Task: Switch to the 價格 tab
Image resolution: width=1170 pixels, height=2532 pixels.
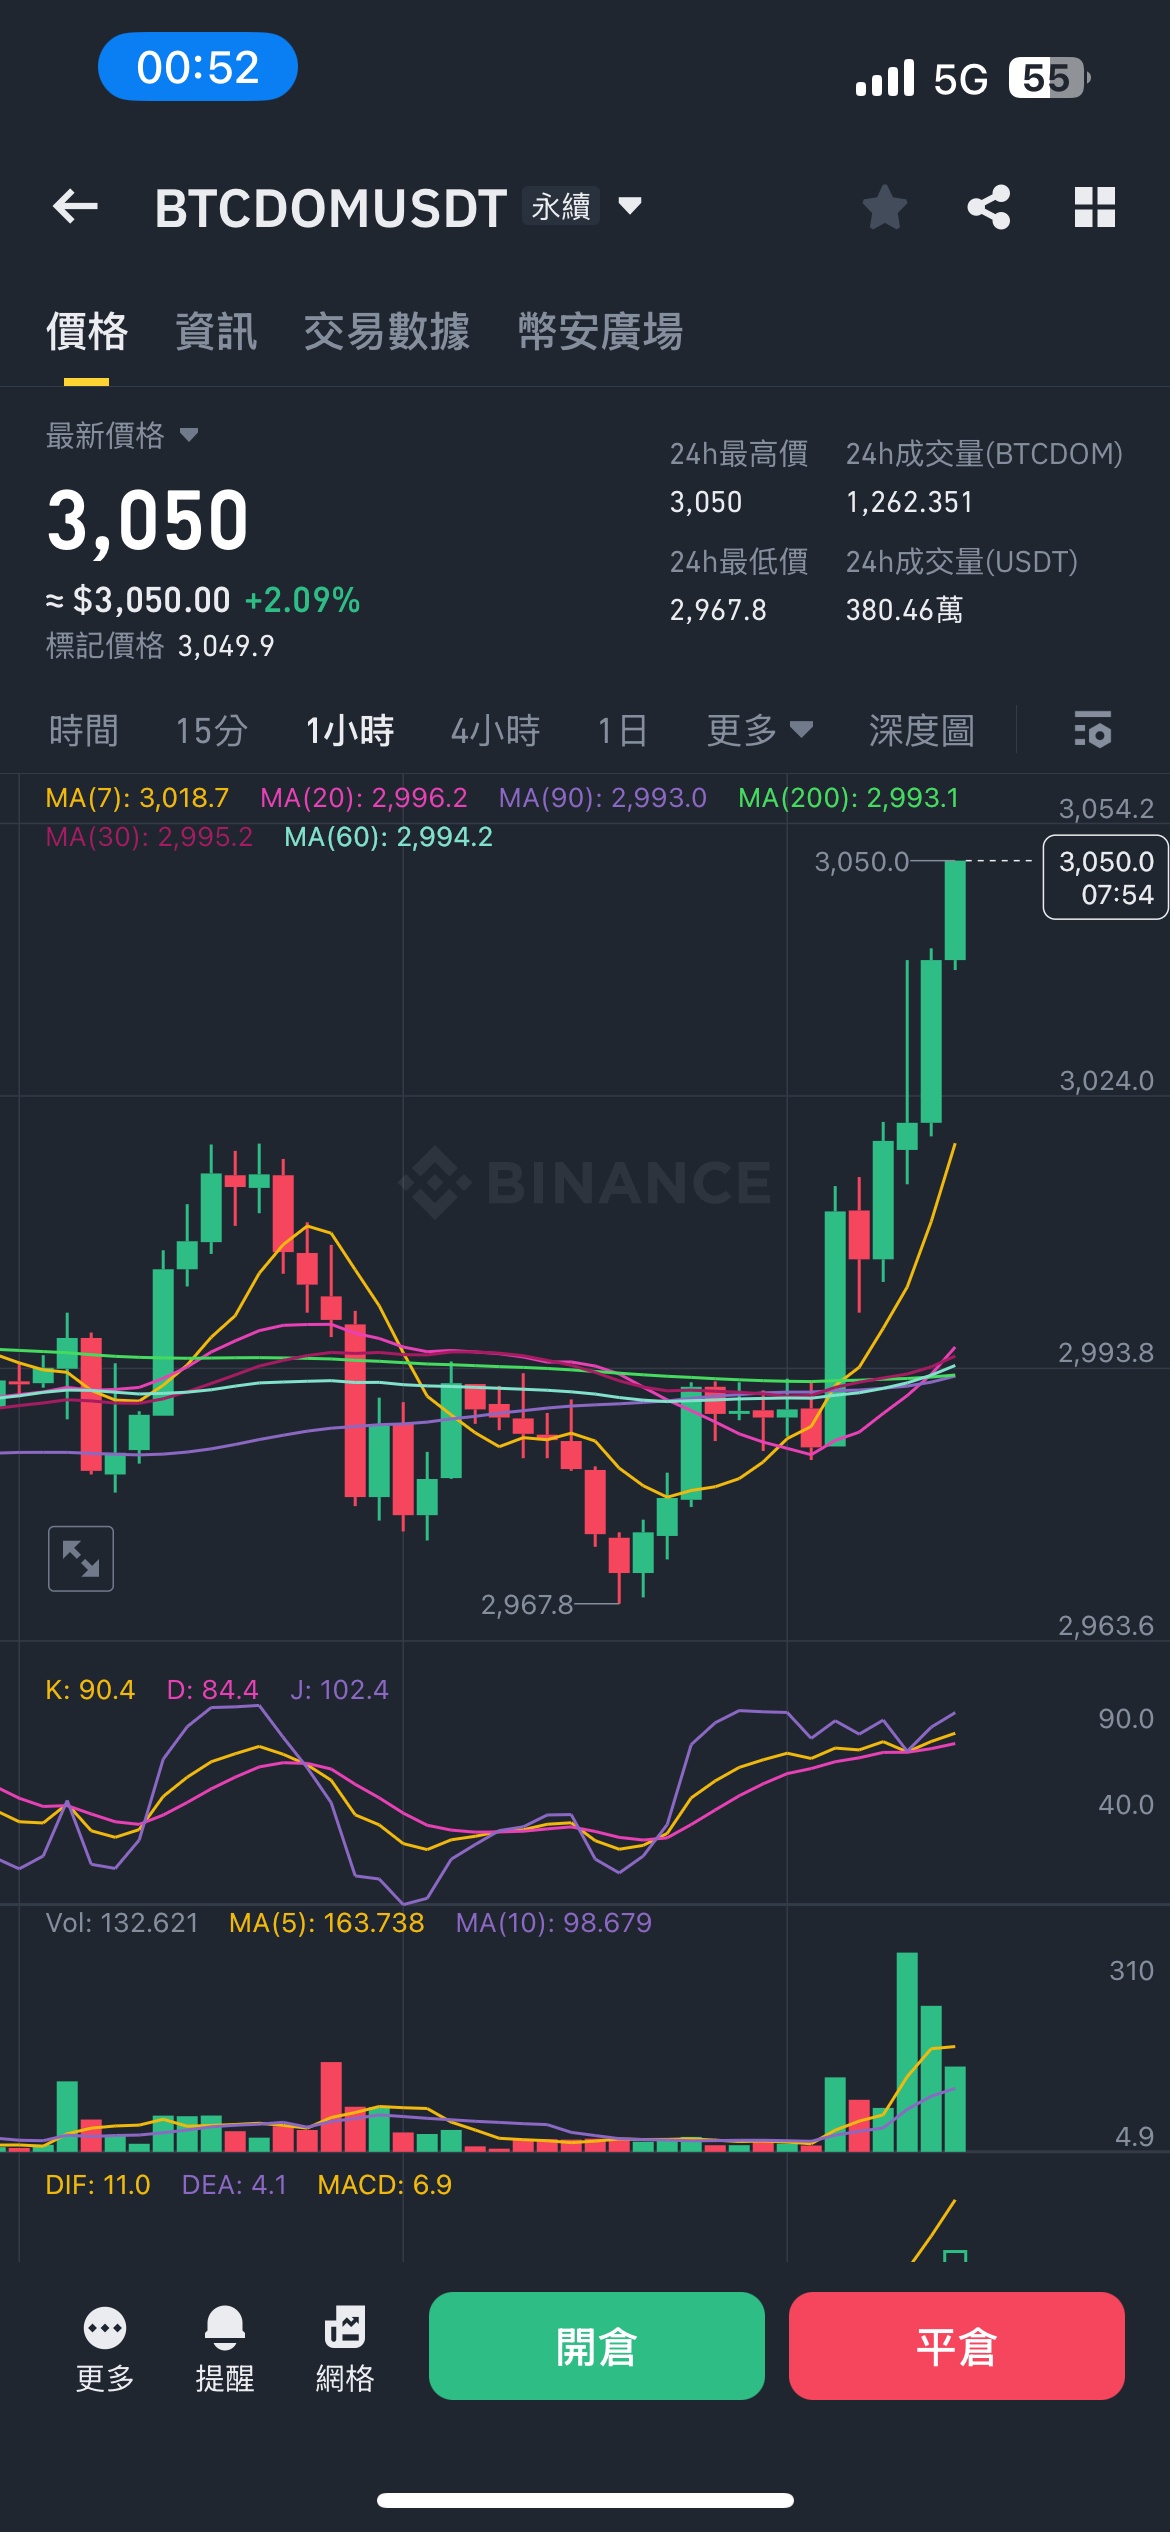Action: coord(87,332)
